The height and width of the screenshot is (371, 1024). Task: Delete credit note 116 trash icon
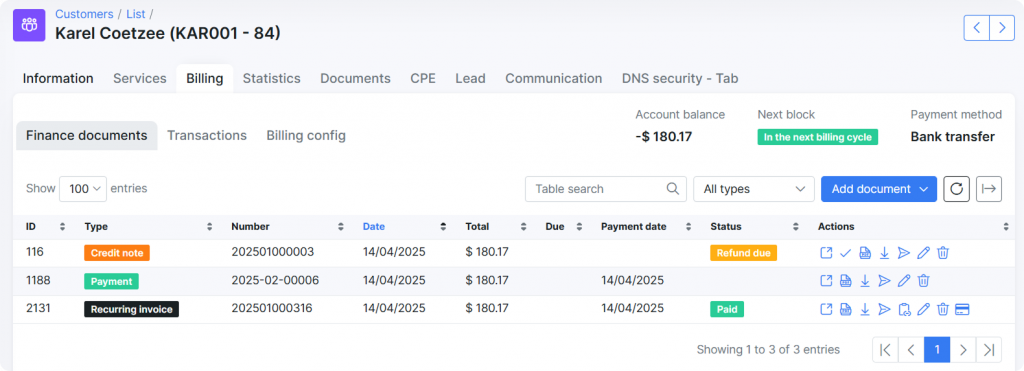click(942, 253)
